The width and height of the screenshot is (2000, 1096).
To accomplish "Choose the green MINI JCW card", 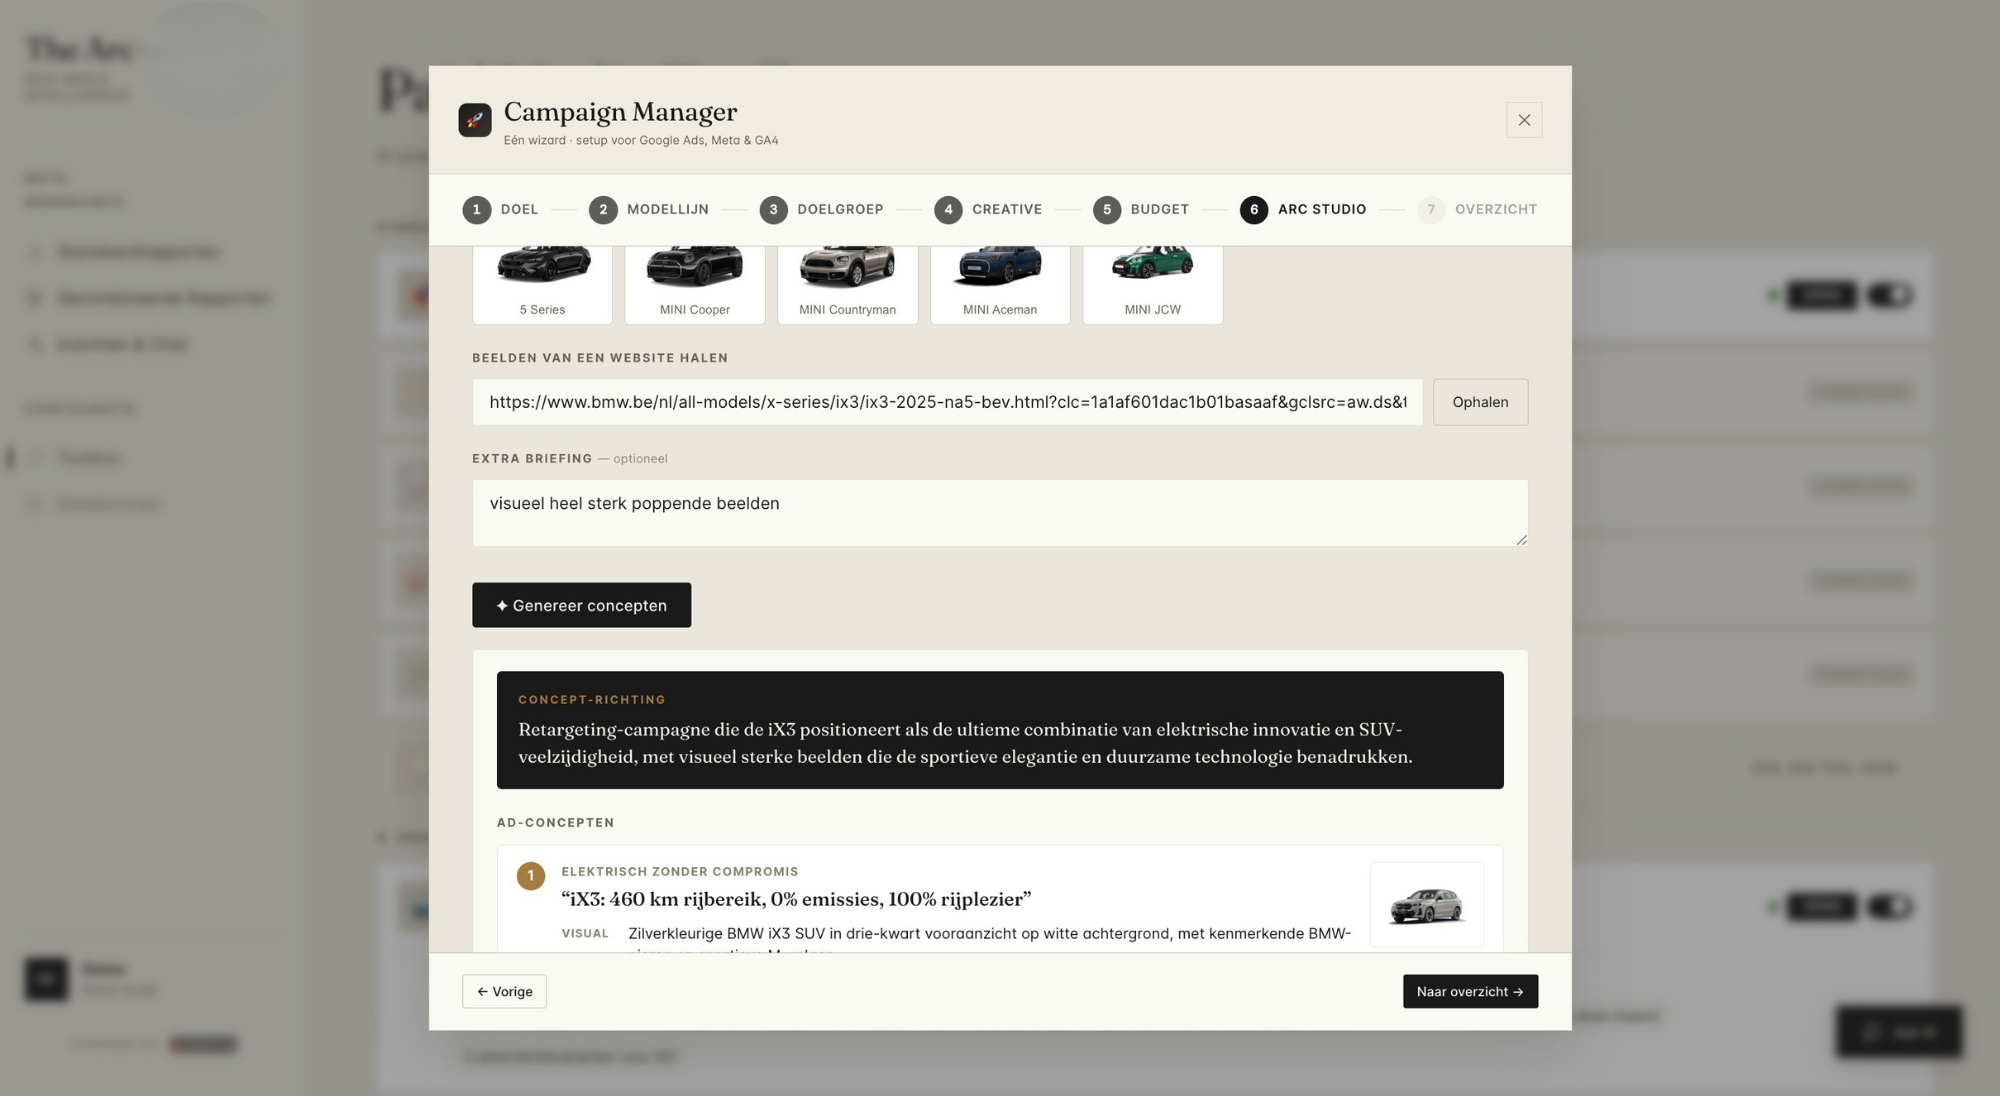I will point(1152,284).
